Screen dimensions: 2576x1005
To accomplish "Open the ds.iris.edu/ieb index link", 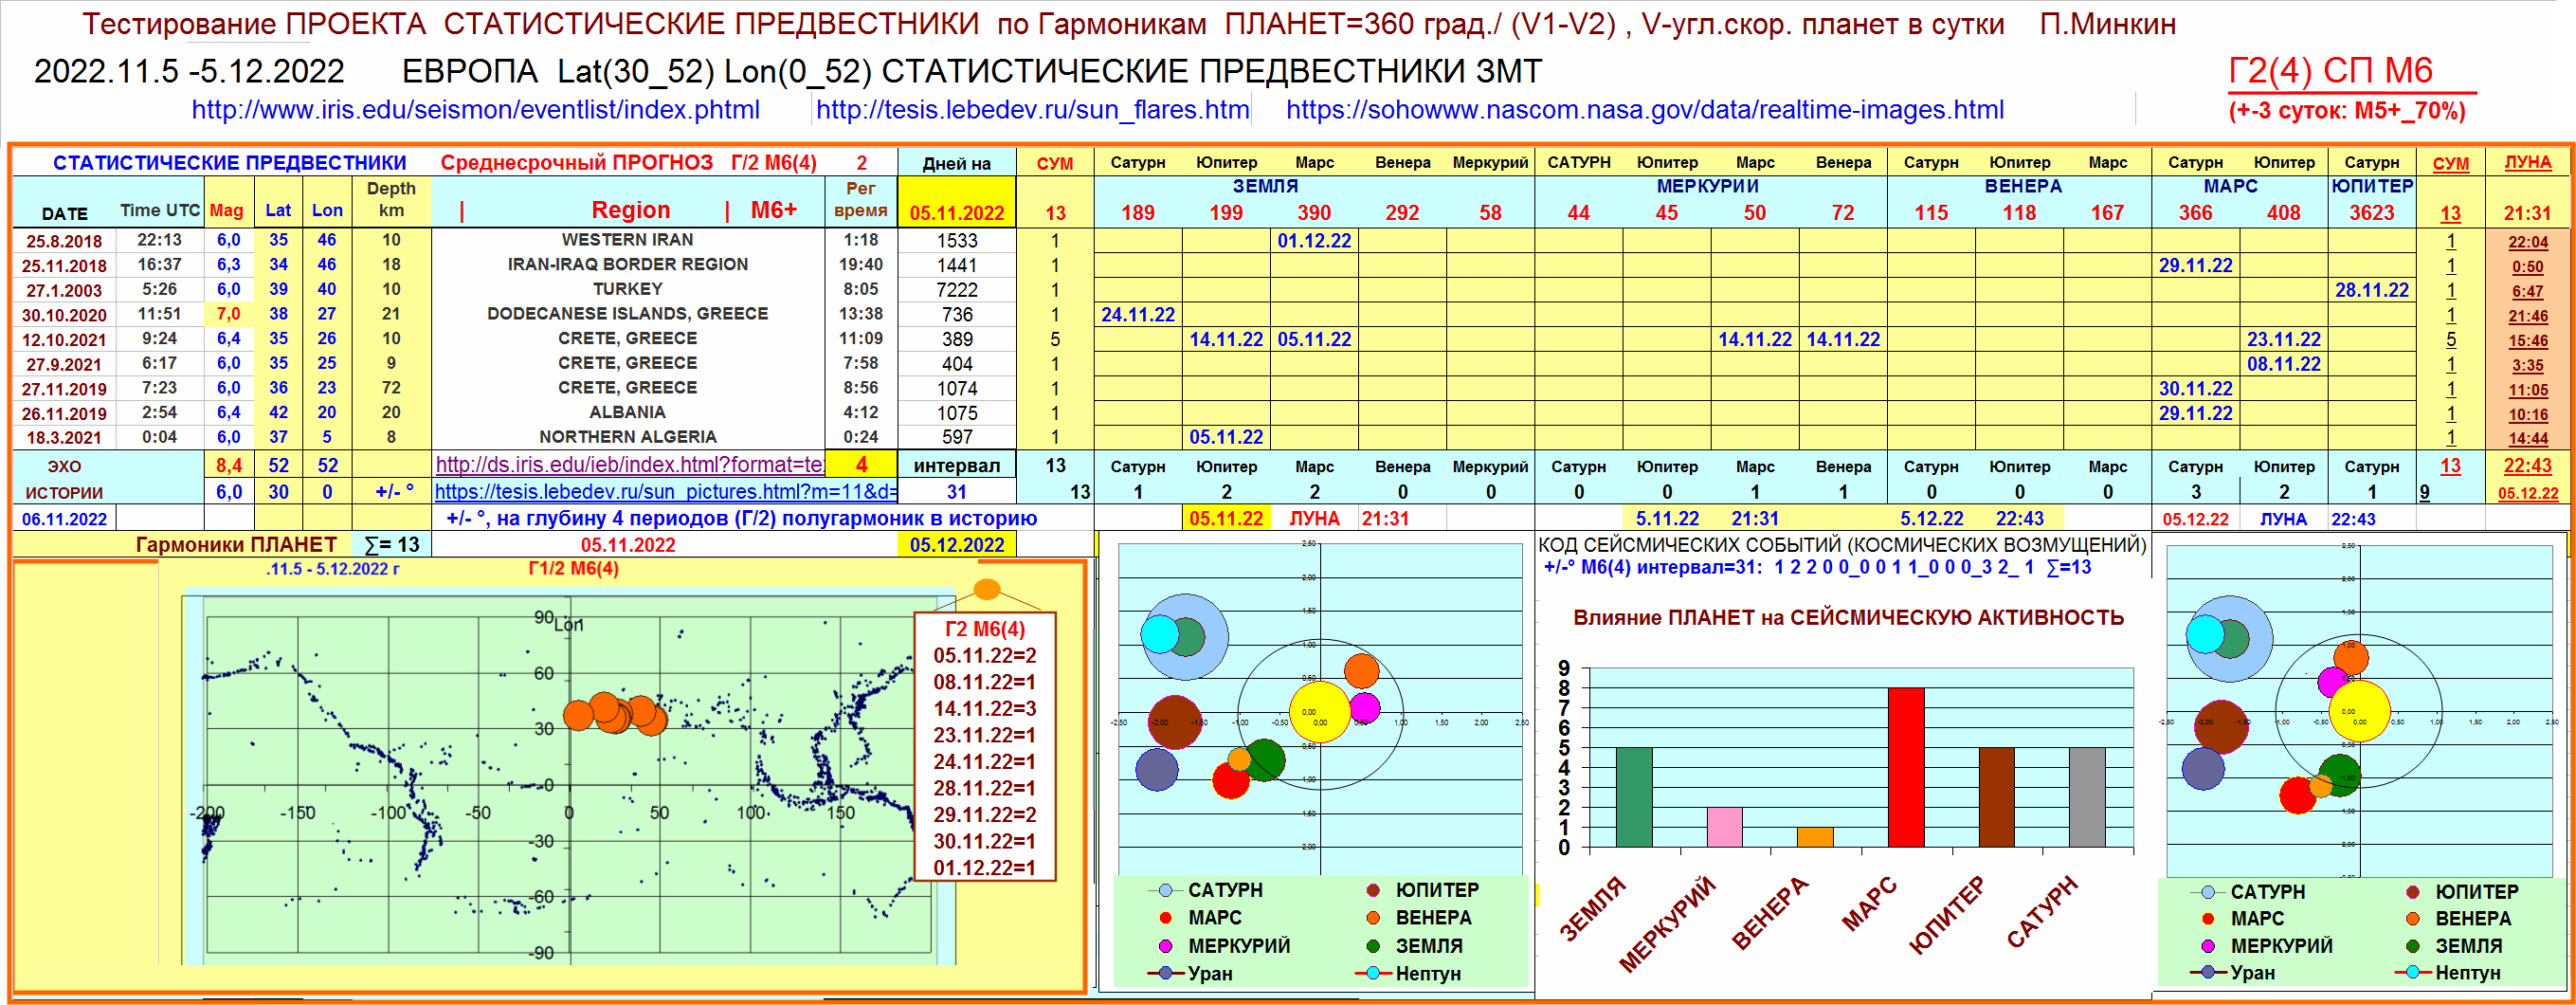I will [x=629, y=465].
